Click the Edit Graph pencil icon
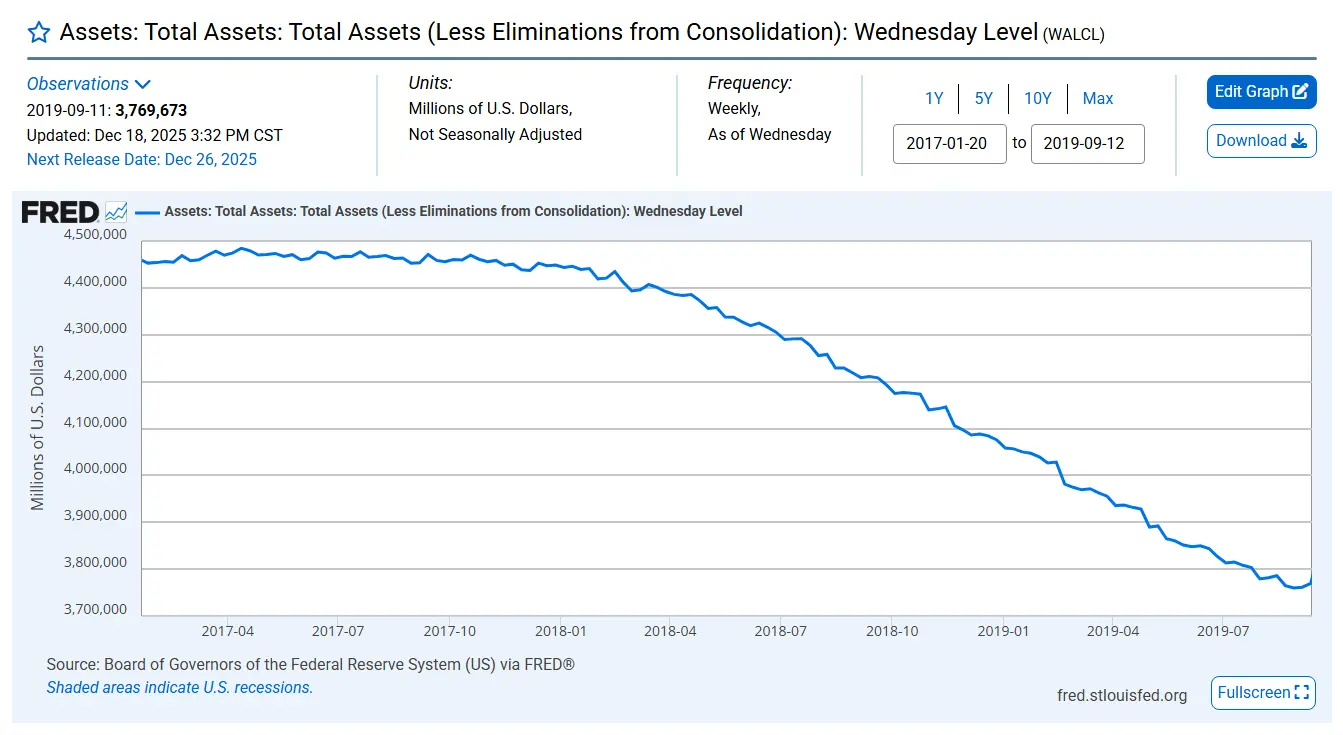1343x735 pixels. pyautogui.click(x=1300, y=92)
